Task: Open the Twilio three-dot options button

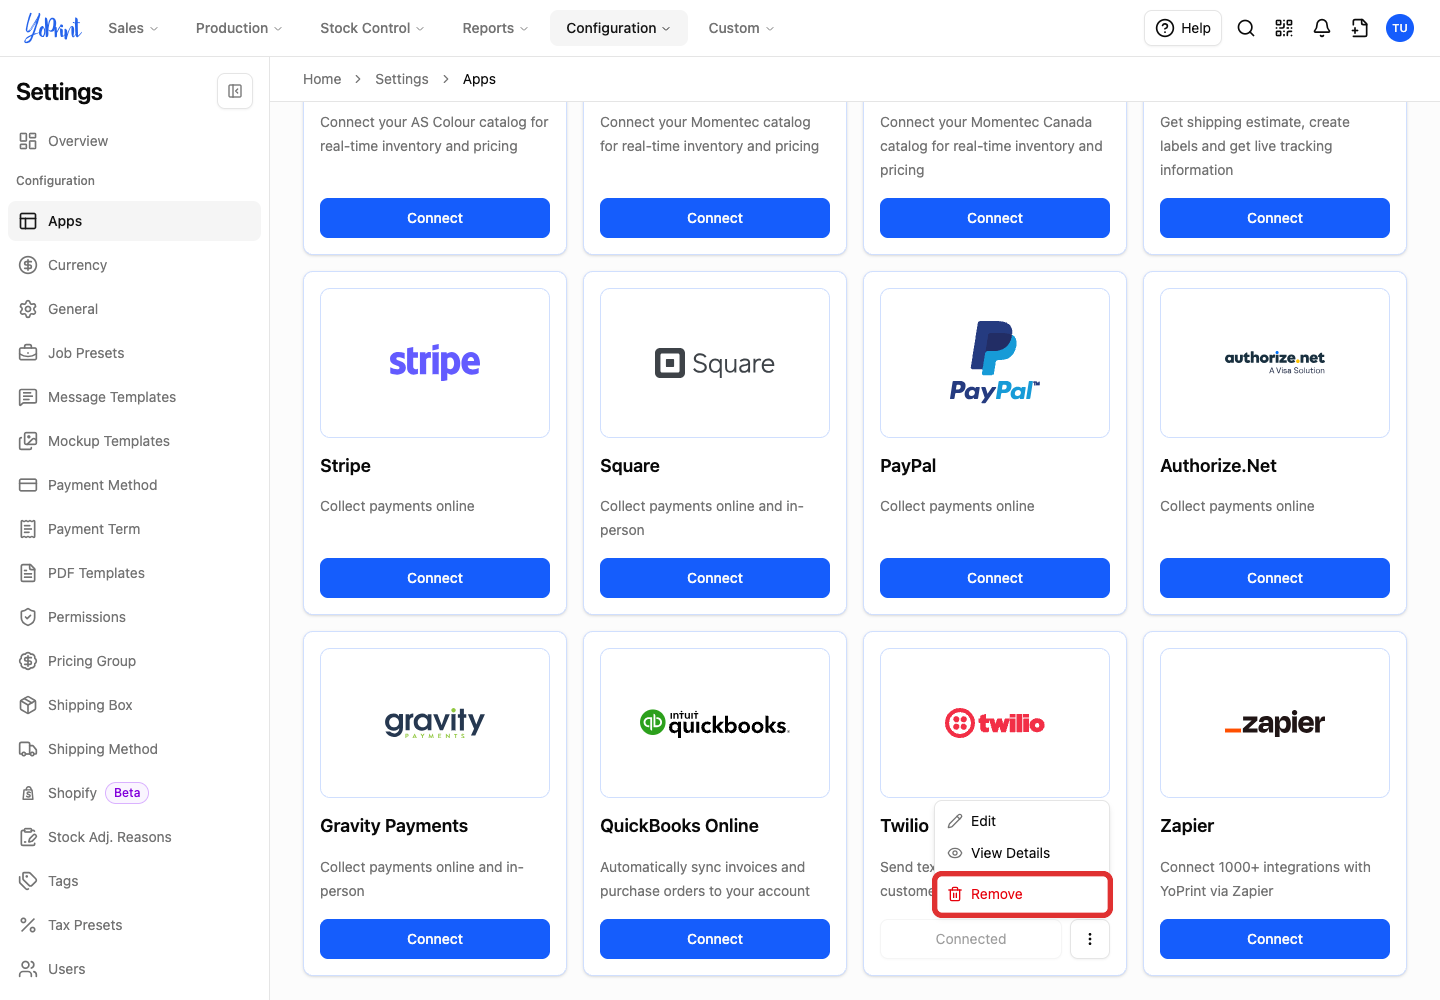Action: [1090, 939]
